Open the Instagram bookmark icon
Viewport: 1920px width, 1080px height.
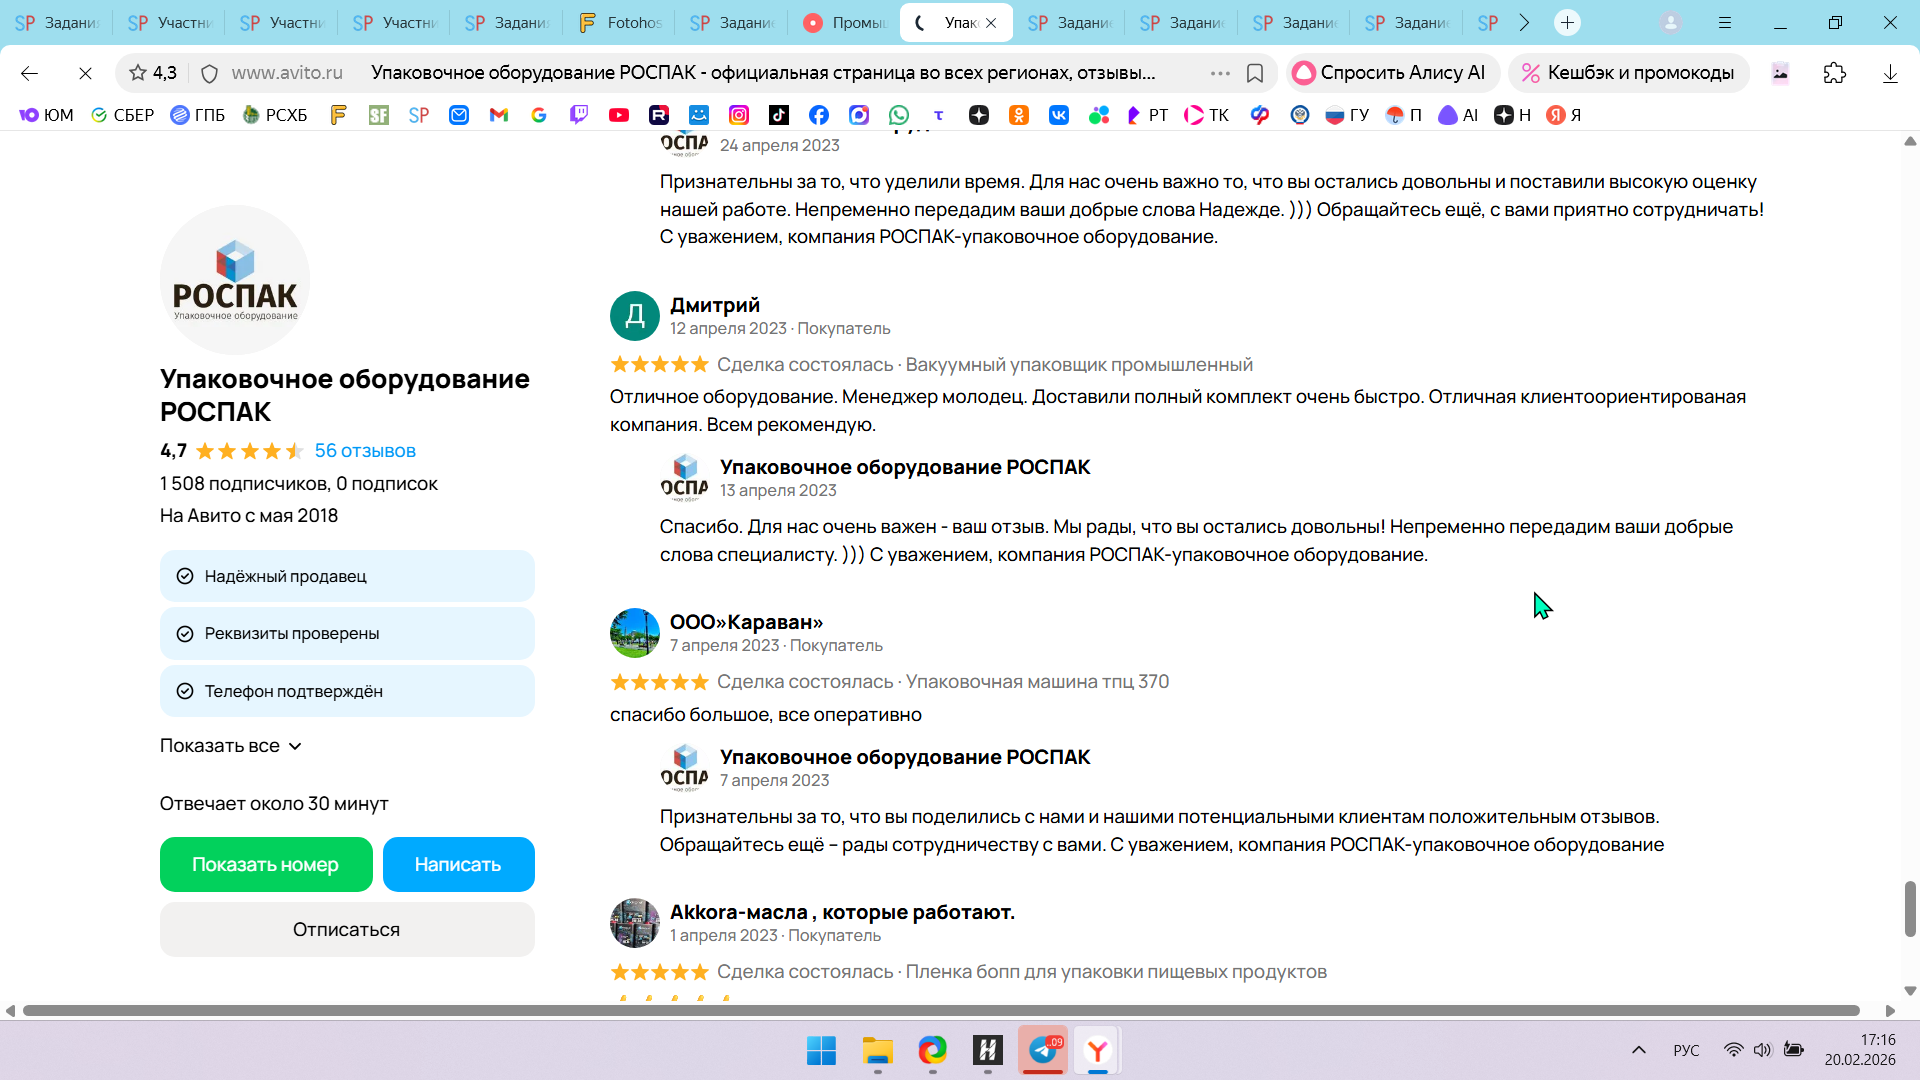coord(739,115)
